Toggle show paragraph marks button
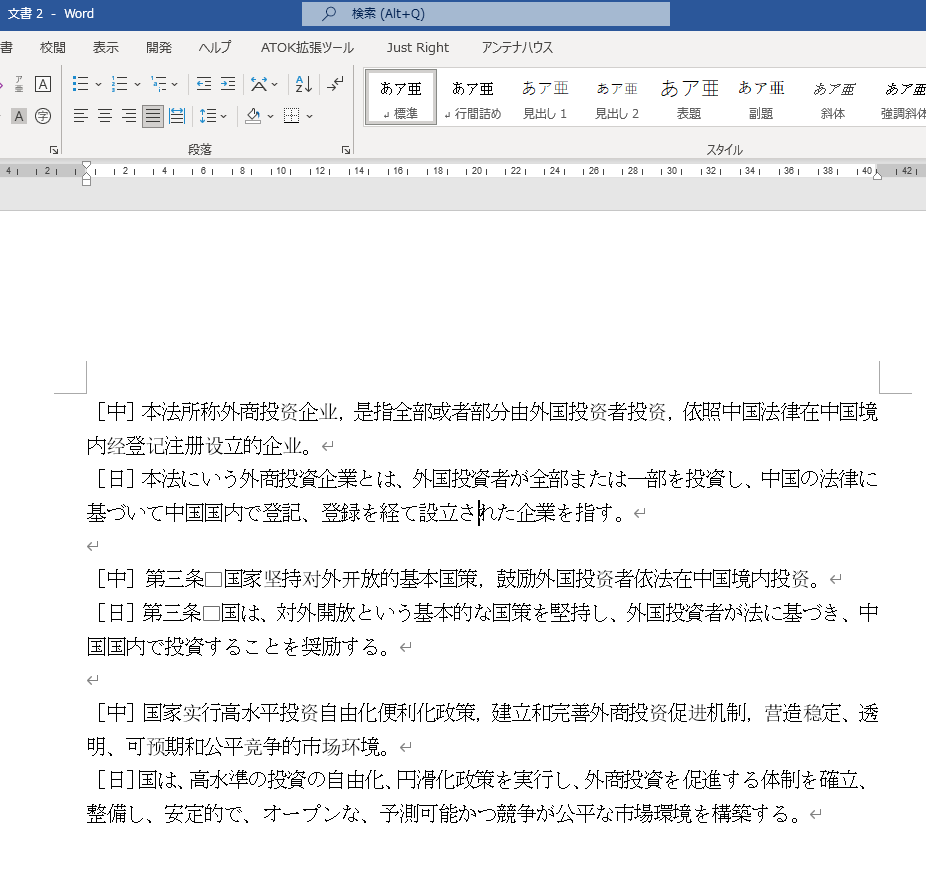The image size is (926, 884). click(x=335, y=84)
